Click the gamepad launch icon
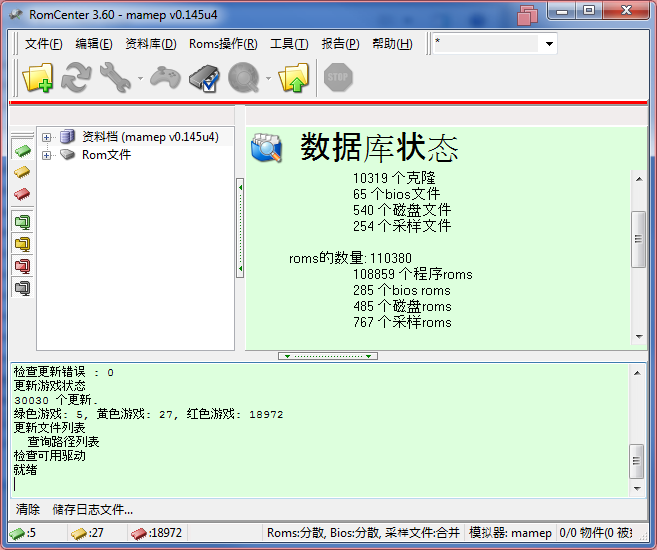Viewport: 657px width, 550px height. click(165, 78)
